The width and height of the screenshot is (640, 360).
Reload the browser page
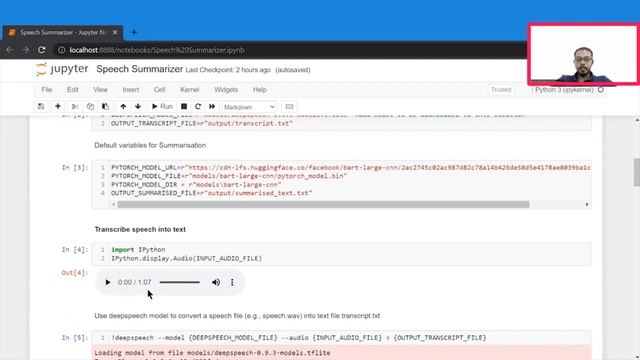(42, 50)
